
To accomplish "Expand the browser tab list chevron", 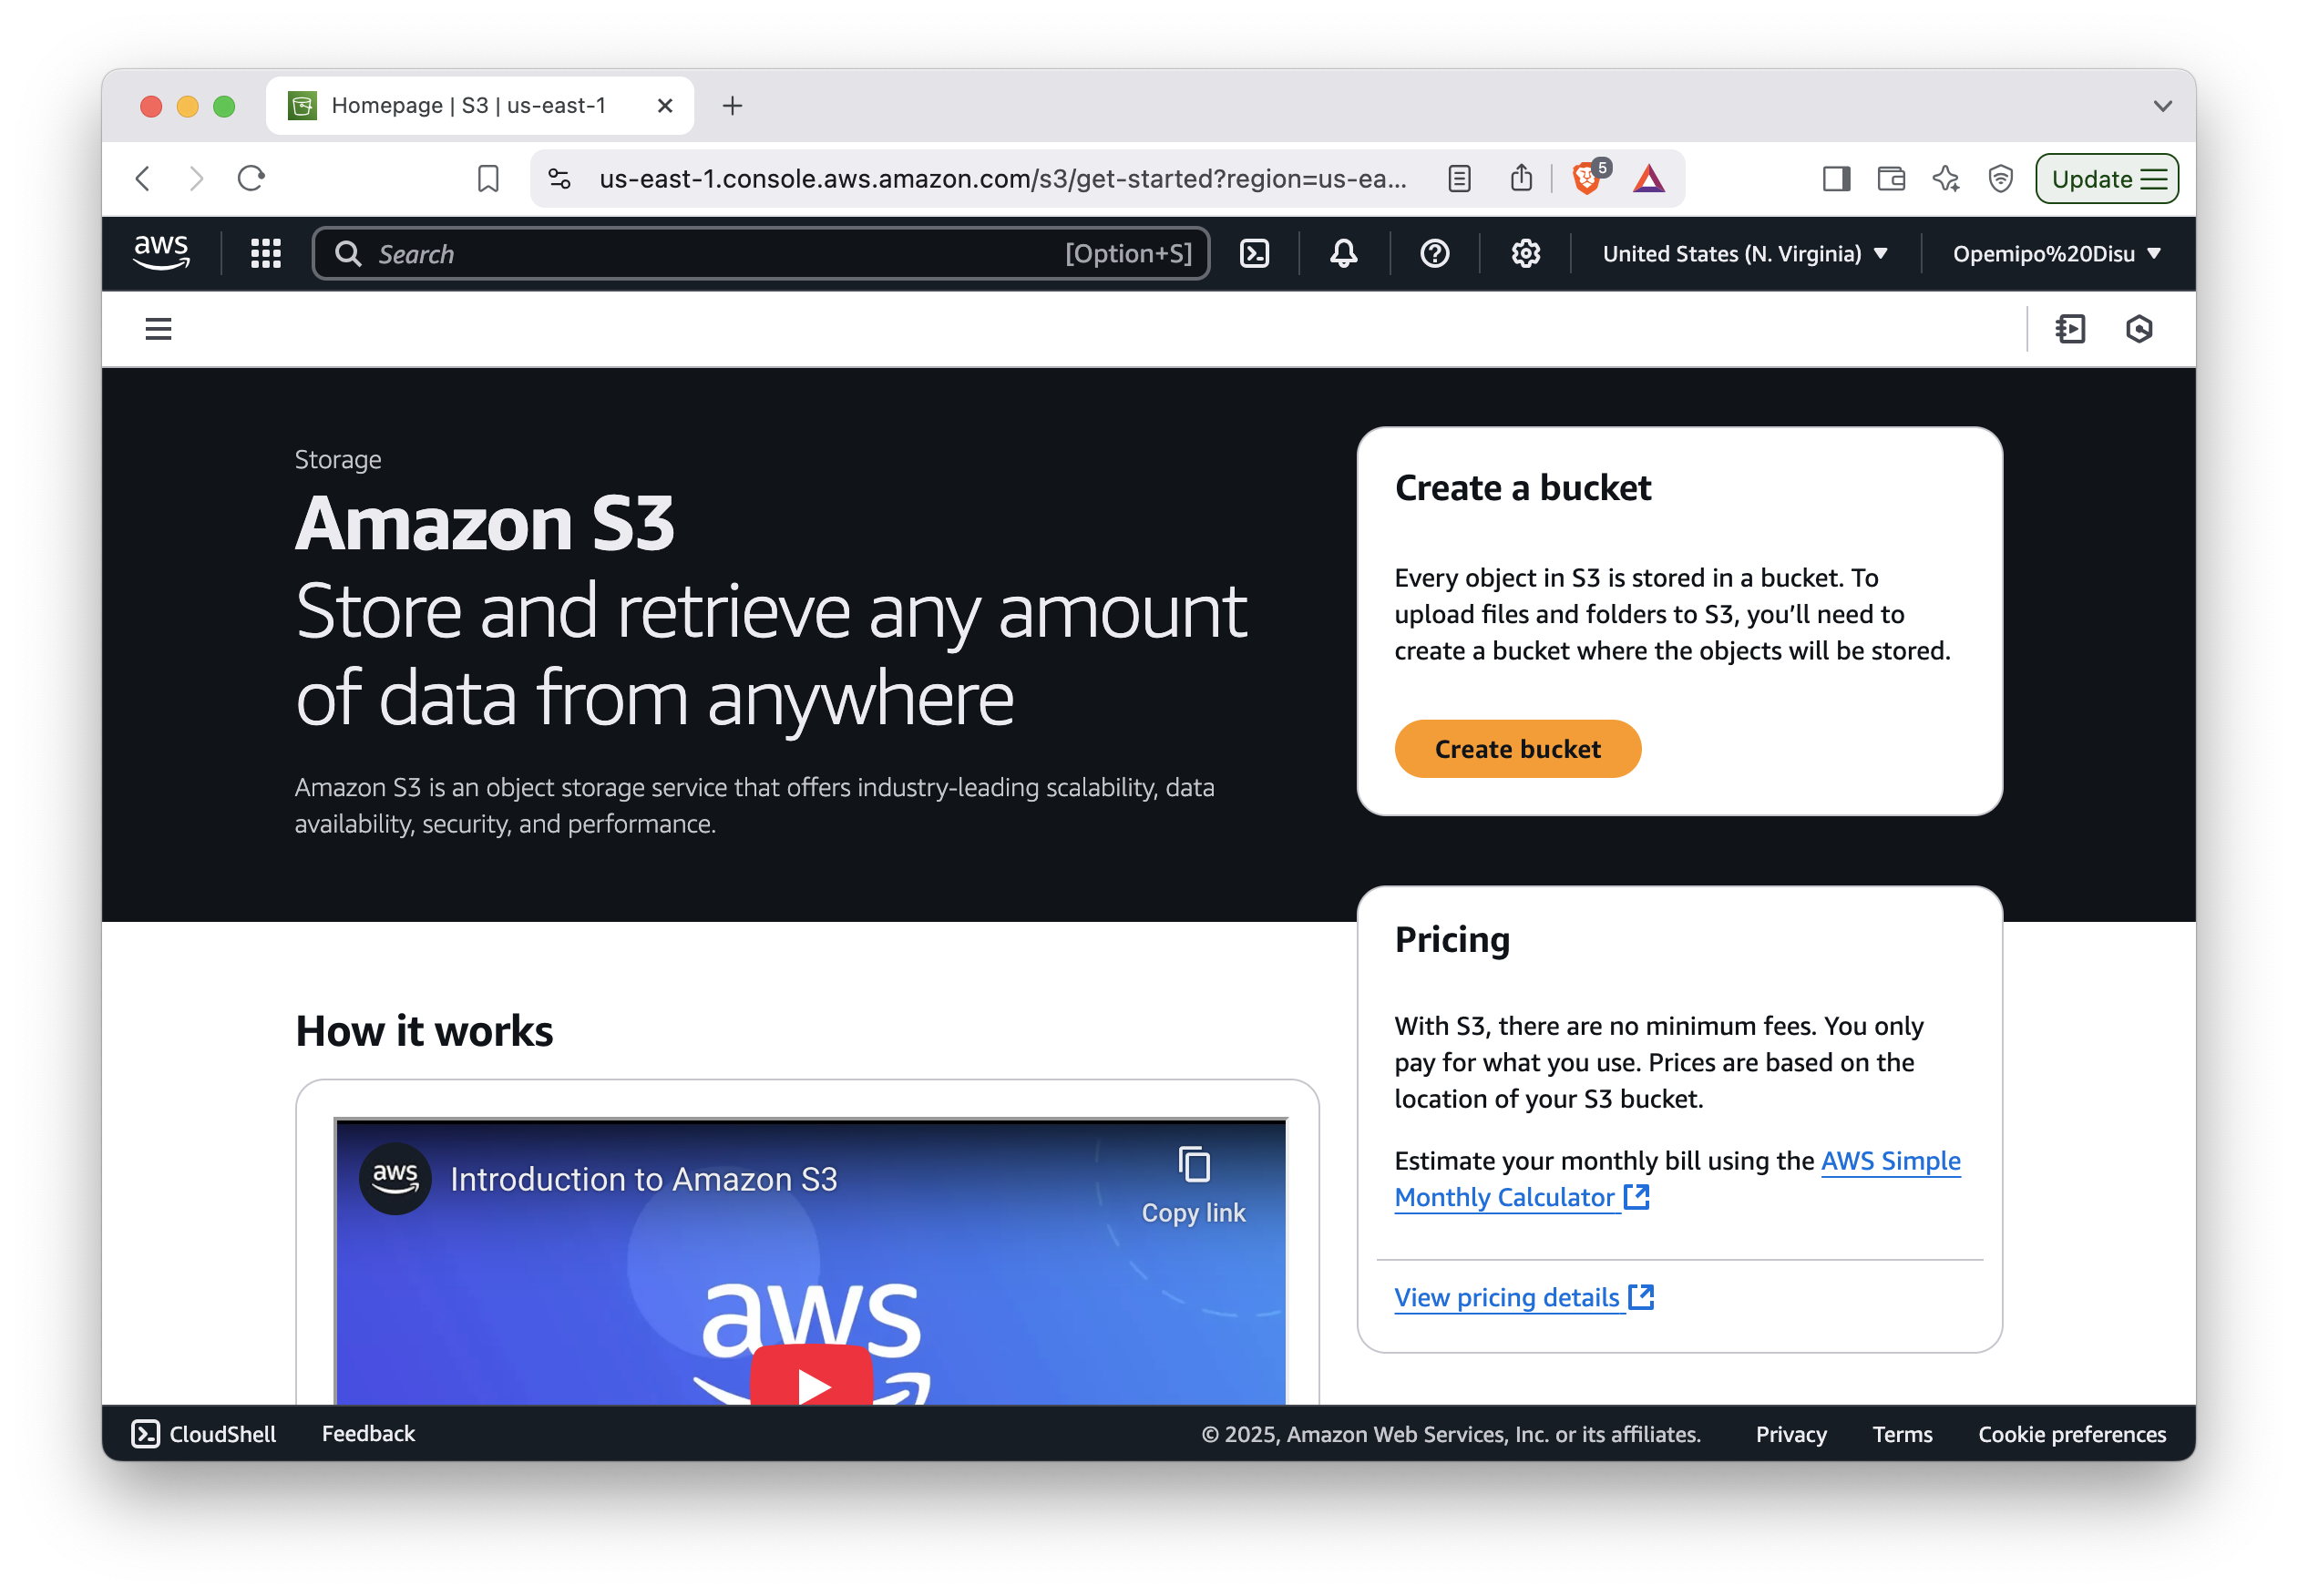I will [2162, 106].
